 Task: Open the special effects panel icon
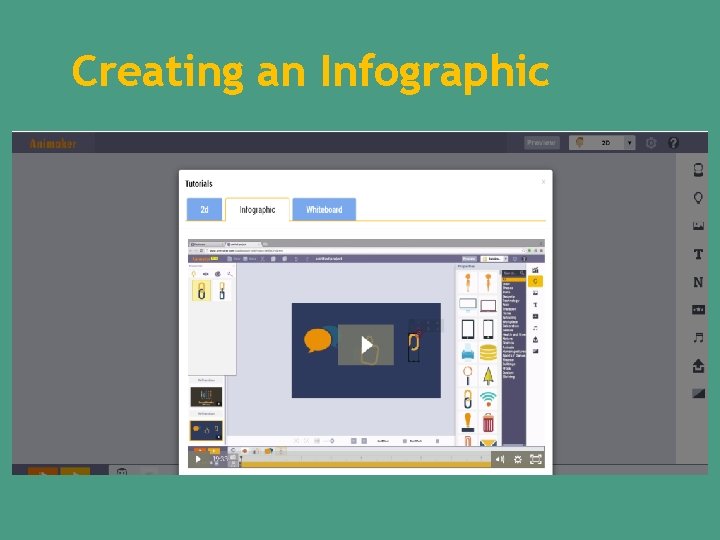[x=698, y=310]
